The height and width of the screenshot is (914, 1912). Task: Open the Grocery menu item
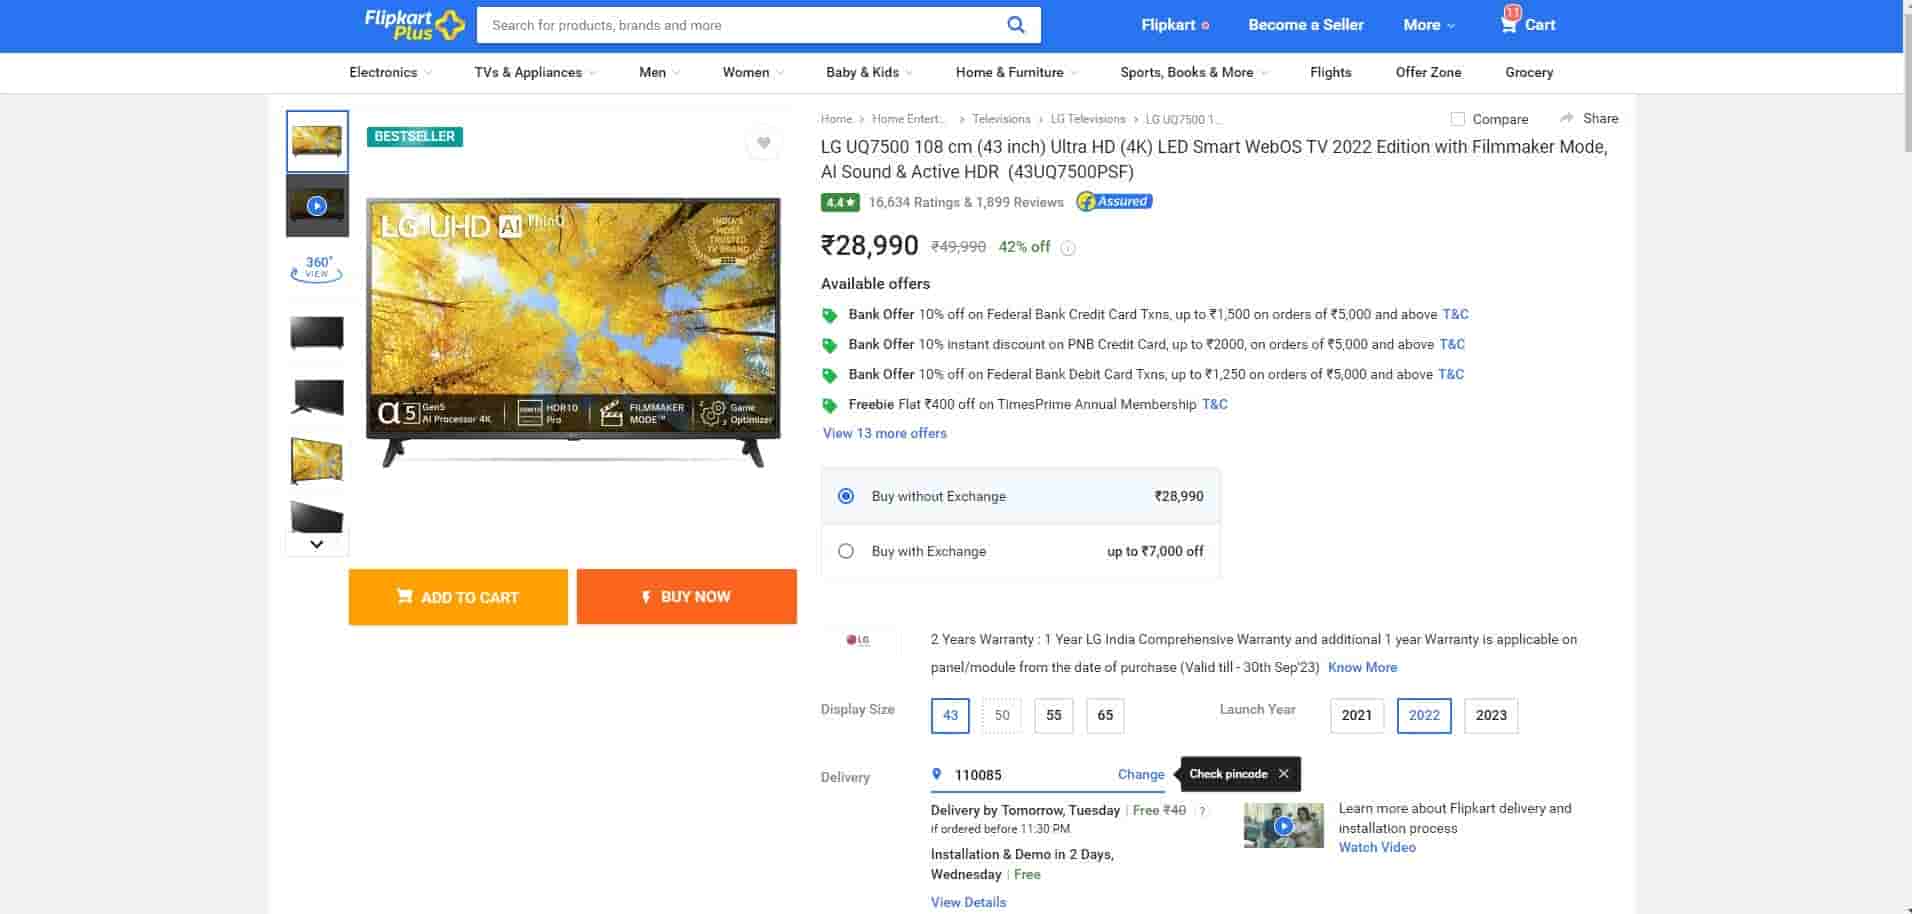click(1528, 72)
